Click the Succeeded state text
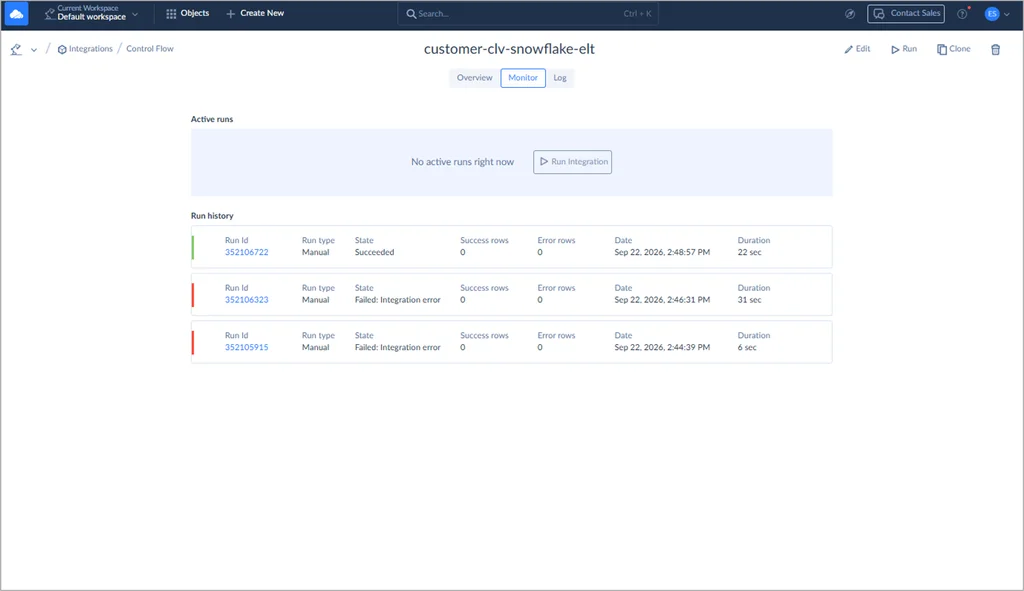Viewport: 1024px width, 591px height. pyautogui.click(x=374, y=252)
